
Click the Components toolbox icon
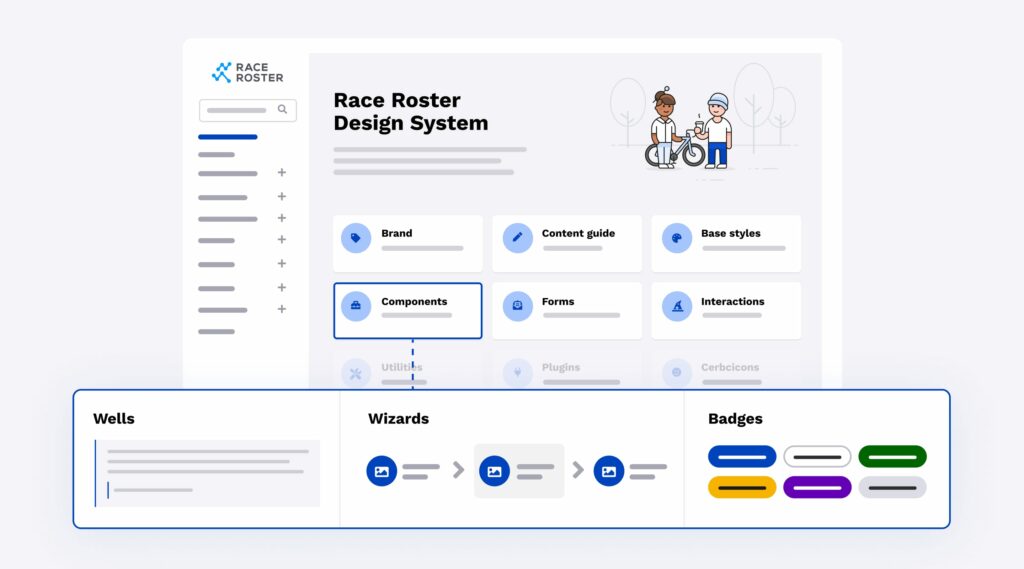(356, 306)
